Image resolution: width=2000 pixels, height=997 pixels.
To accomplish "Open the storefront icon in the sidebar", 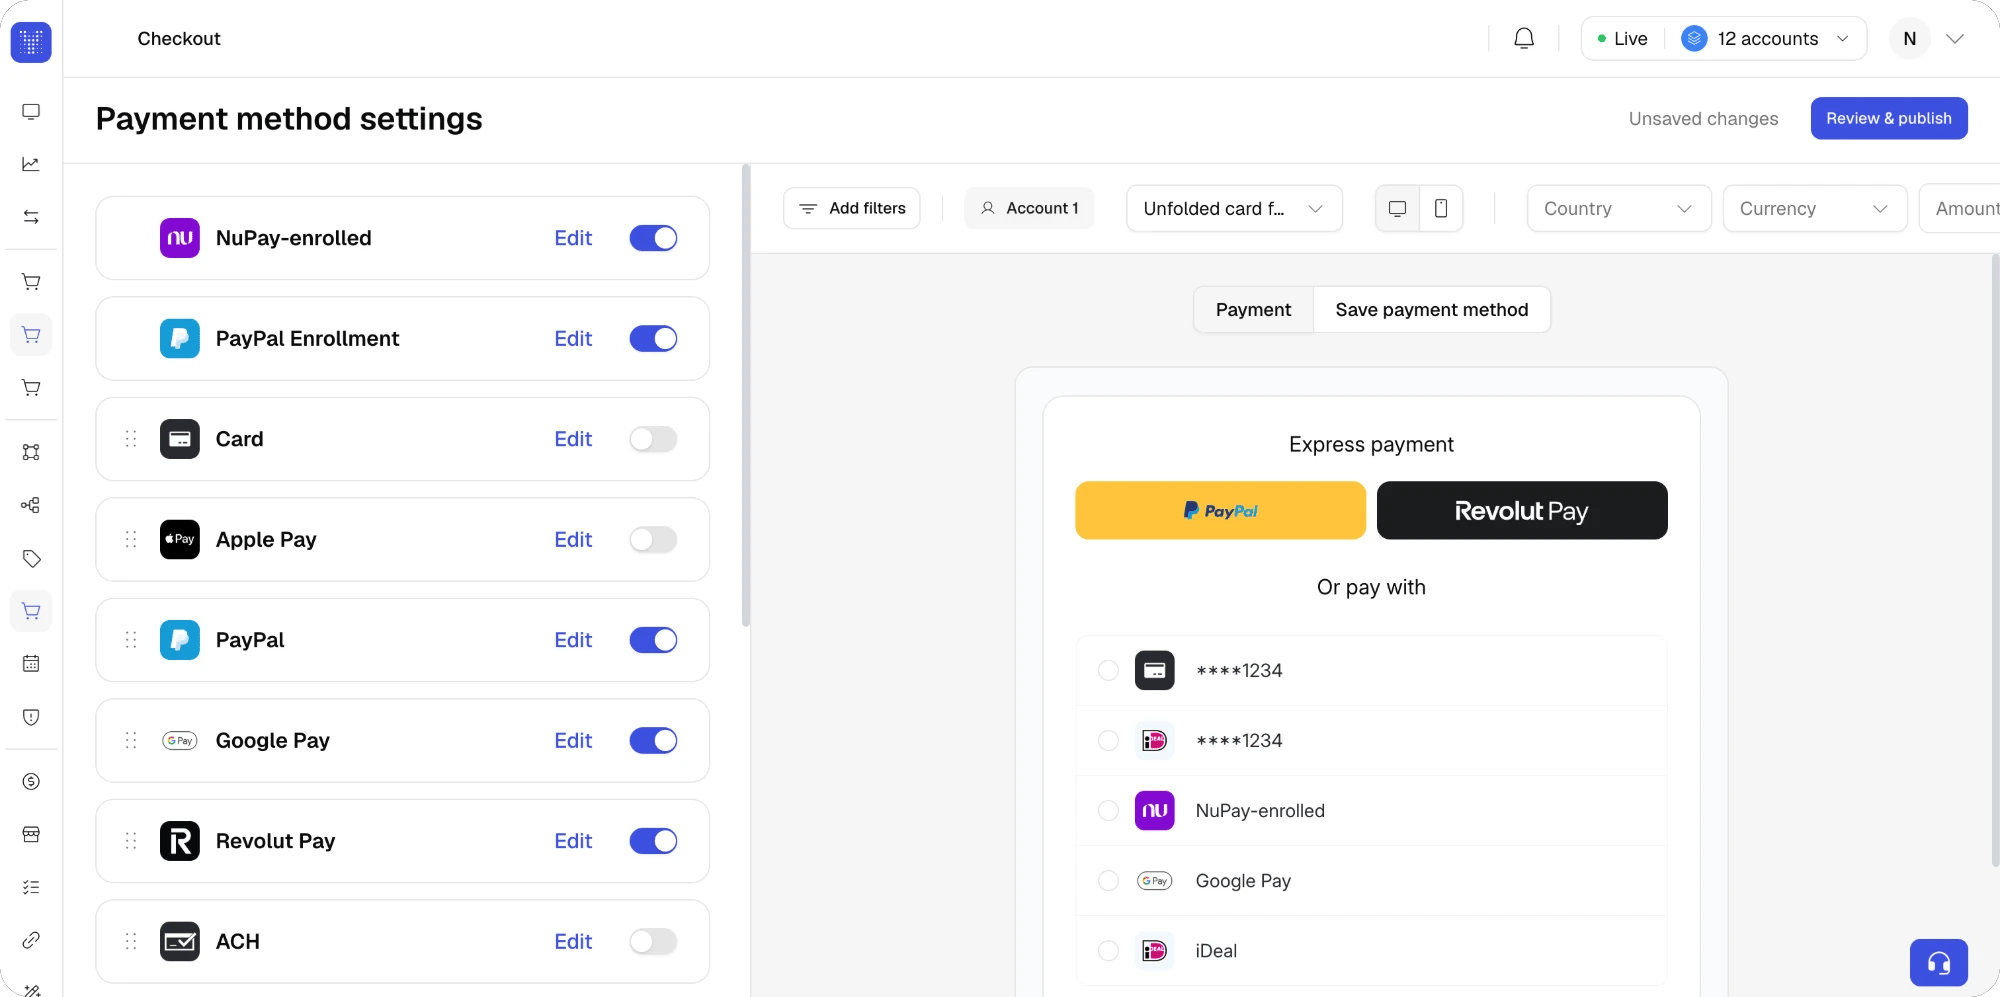I will pyautogui.click(x=31, y=835).
